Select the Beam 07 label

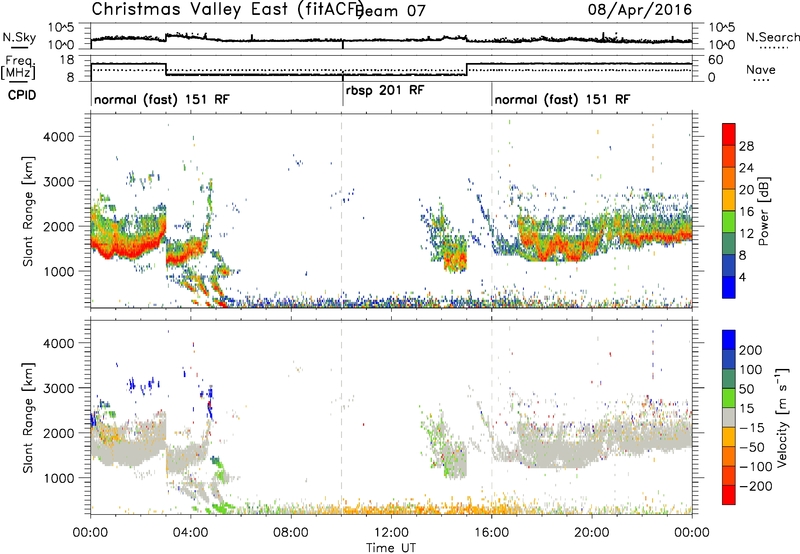click(390, 11)
